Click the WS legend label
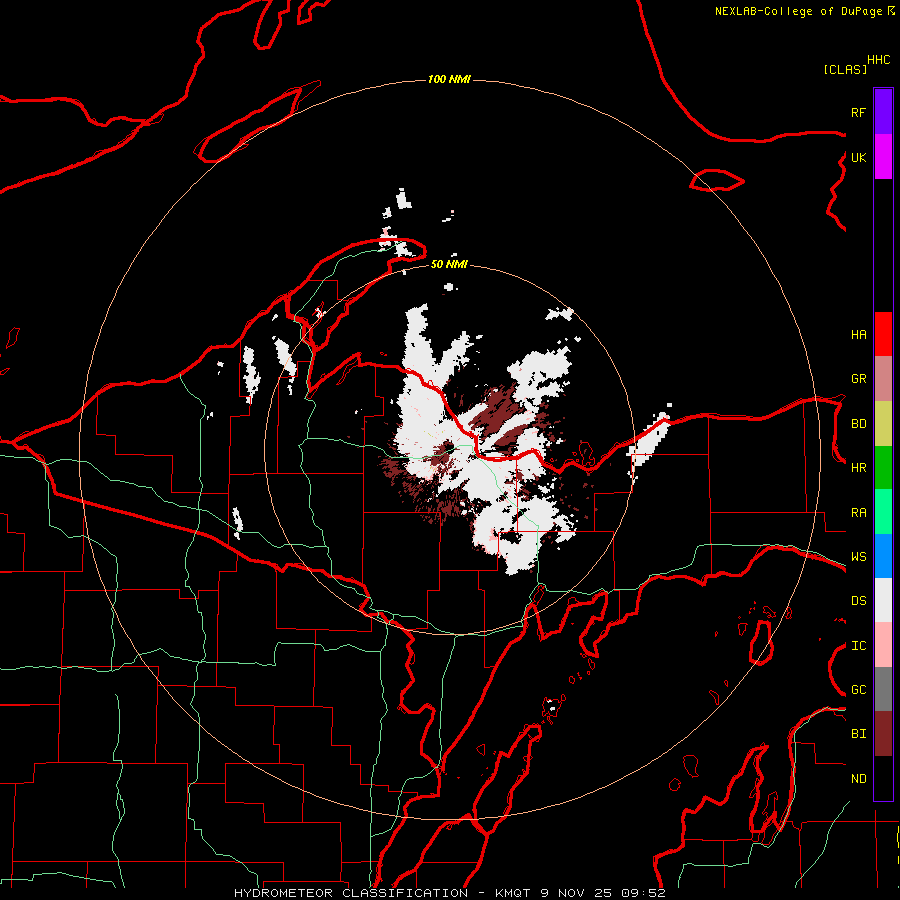The image size is (900, 900). point(858,557)
